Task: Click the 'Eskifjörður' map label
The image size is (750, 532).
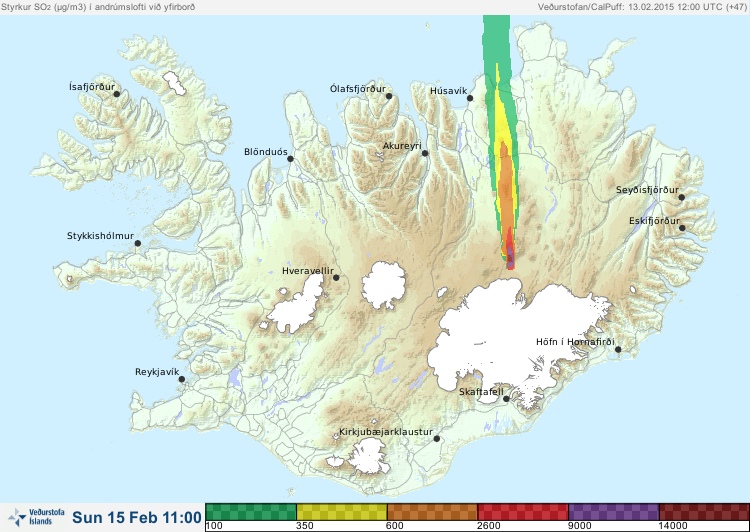Action: click(654, 221)
